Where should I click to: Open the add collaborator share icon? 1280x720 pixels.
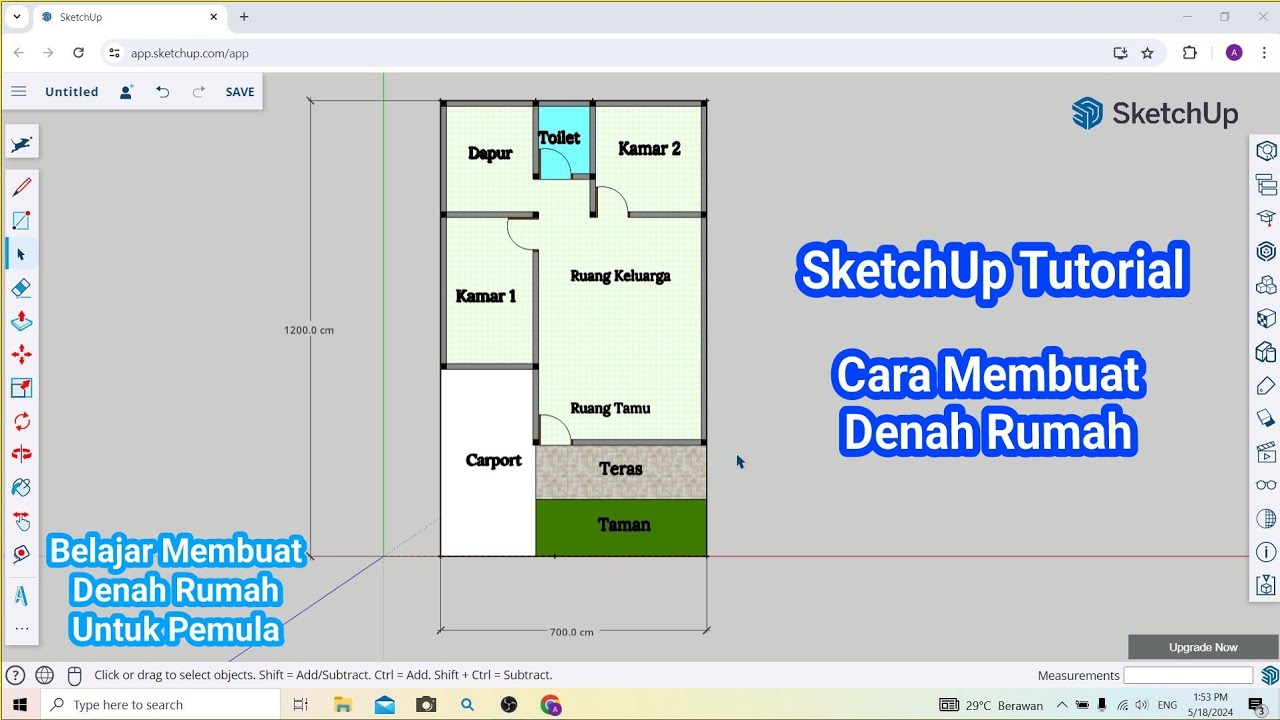[x=127, y=92]
